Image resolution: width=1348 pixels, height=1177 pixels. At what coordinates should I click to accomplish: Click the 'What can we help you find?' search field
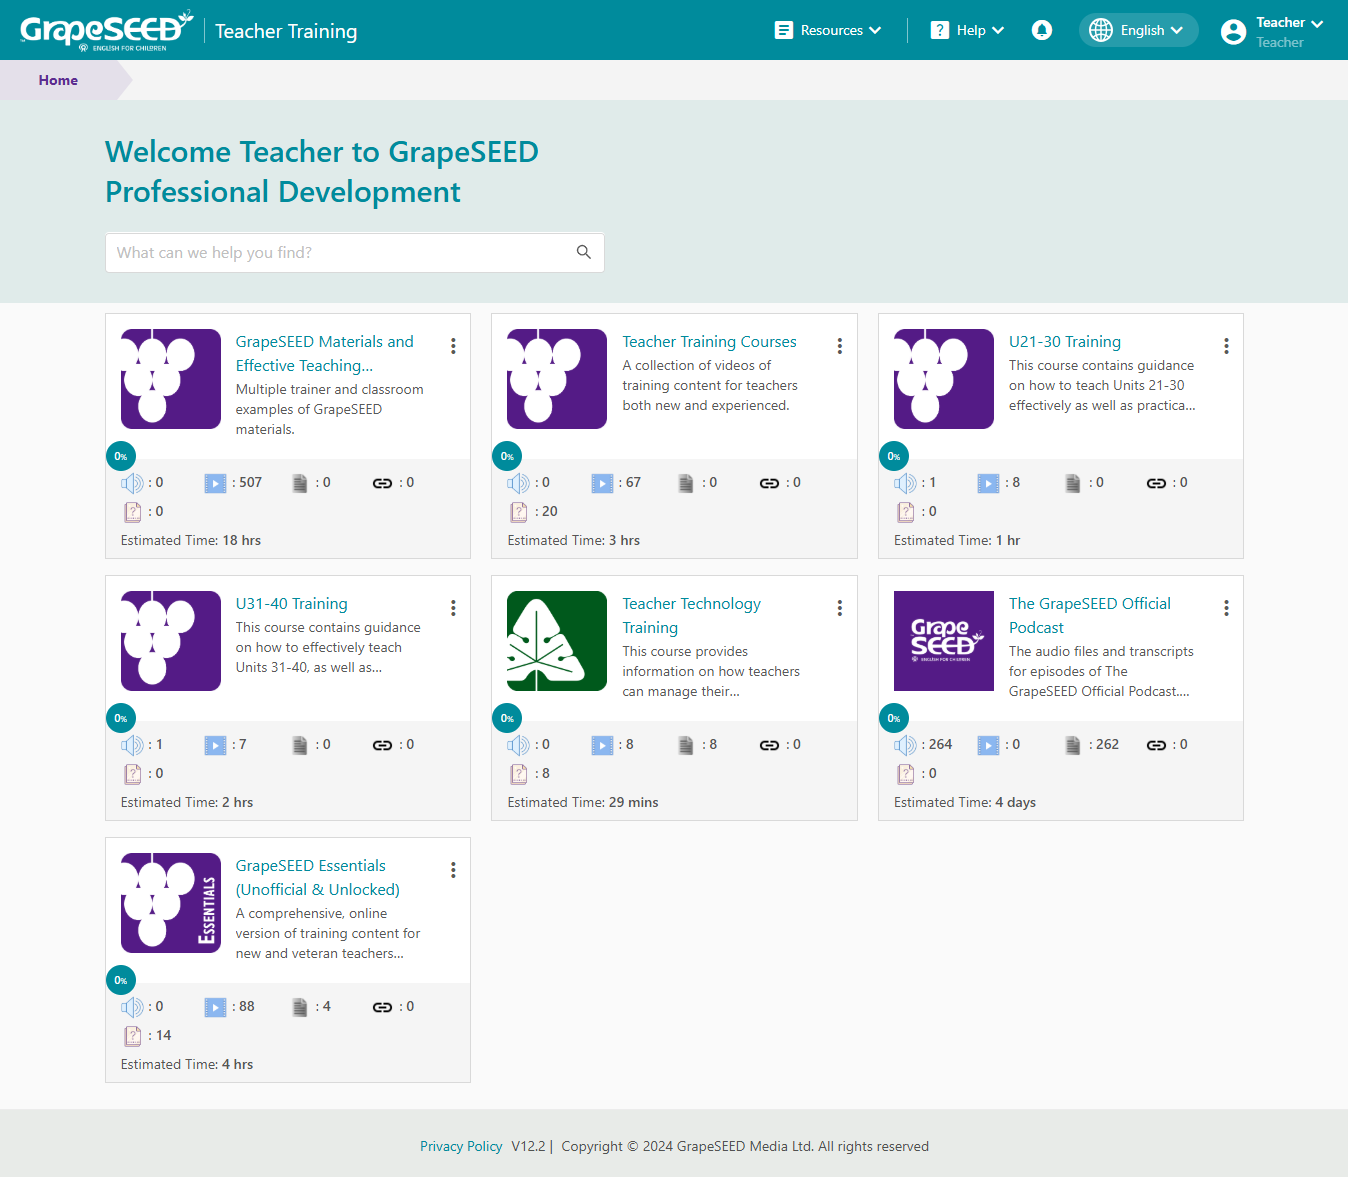[354, 253]
